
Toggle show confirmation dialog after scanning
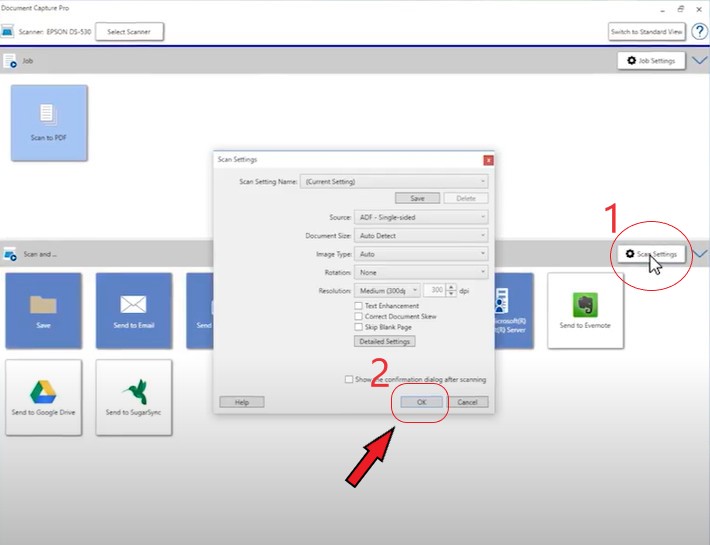pyautogui.click(x=348, y=379)
